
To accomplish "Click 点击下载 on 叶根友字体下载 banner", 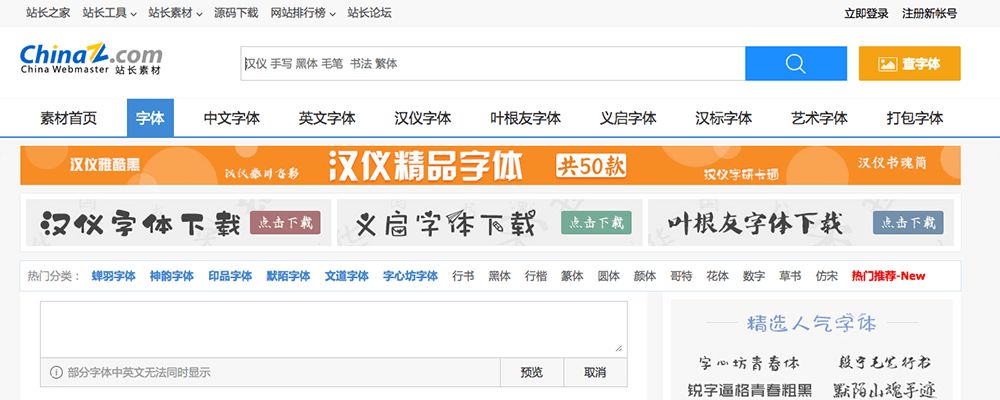I will 908,223.
